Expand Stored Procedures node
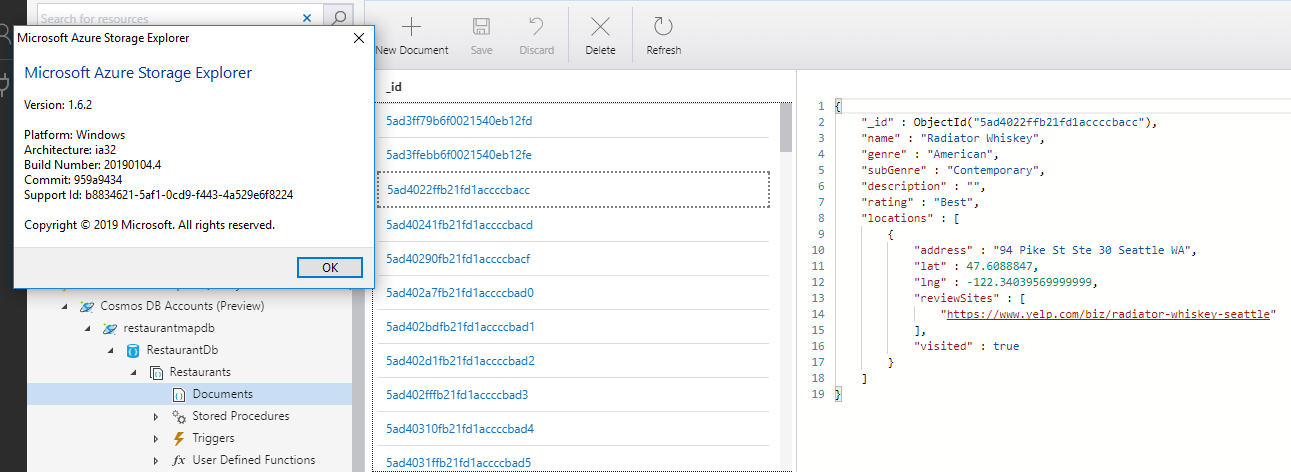The image size is (1291, 472). (x=156, y=416)
